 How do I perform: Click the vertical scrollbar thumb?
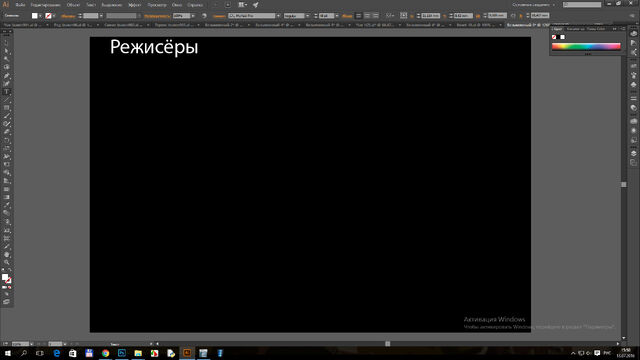click(x=624, y=184)
